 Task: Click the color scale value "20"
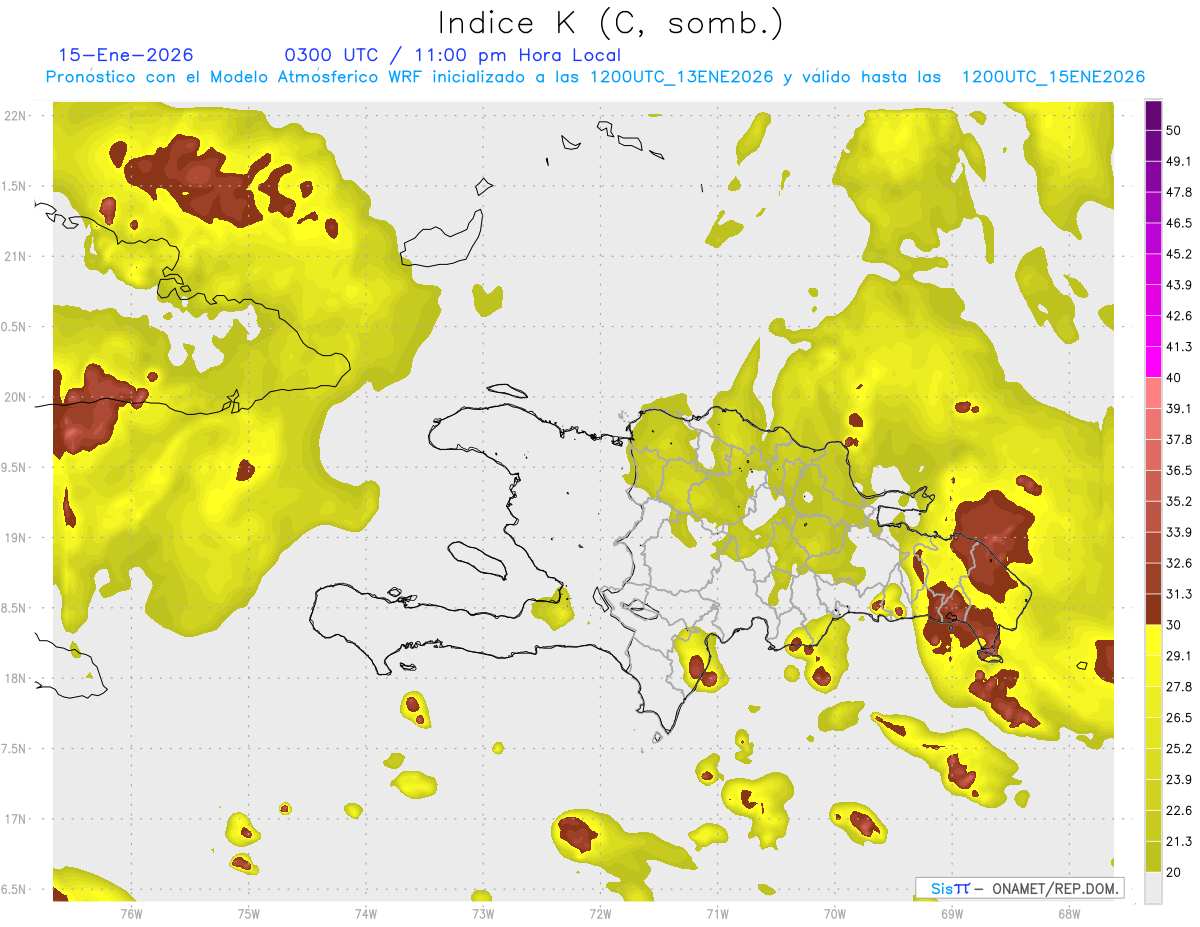click(x=1174, y=873)
